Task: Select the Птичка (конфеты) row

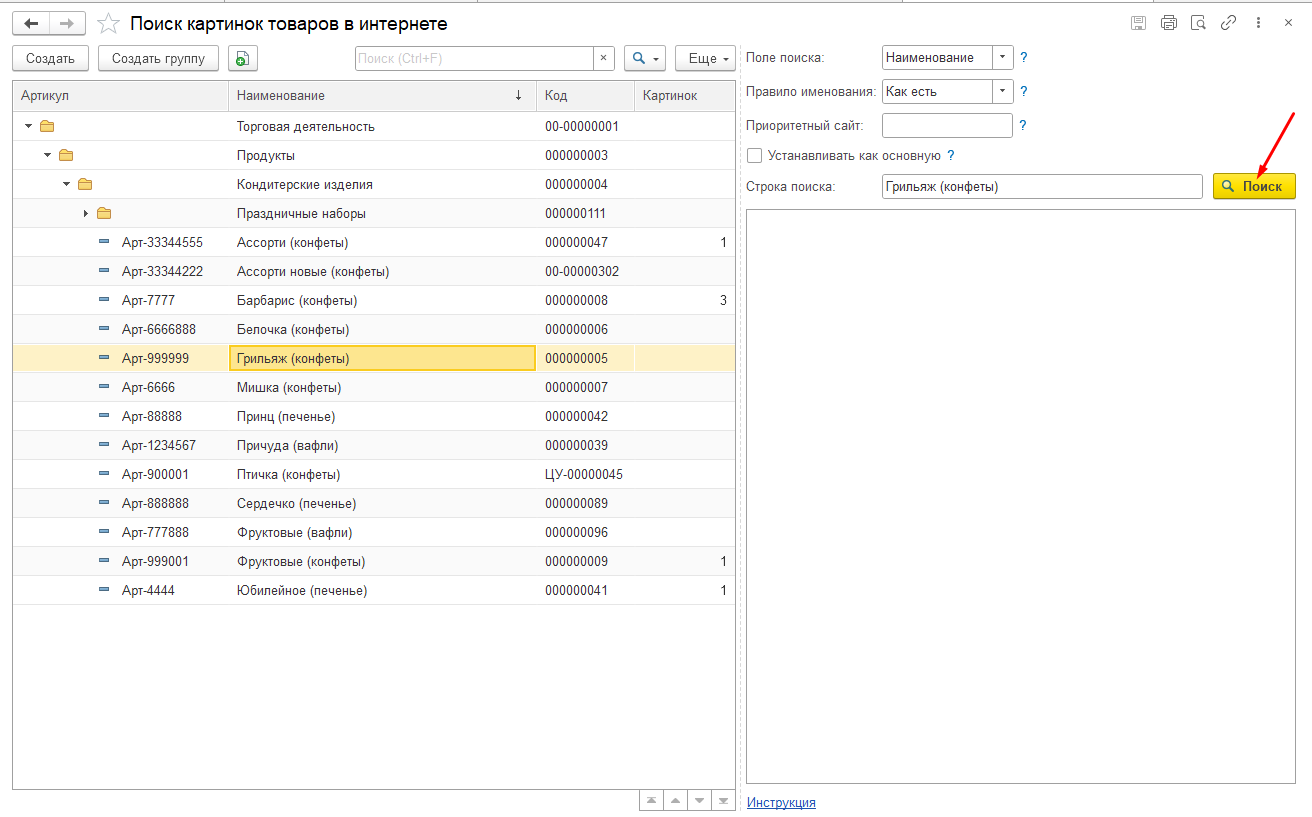Action: point(374,474)
